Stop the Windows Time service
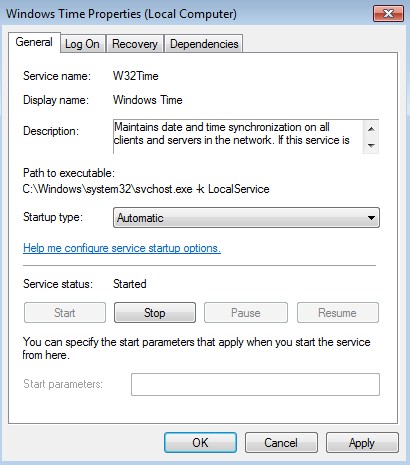410x465 pixels. [155, 313]
